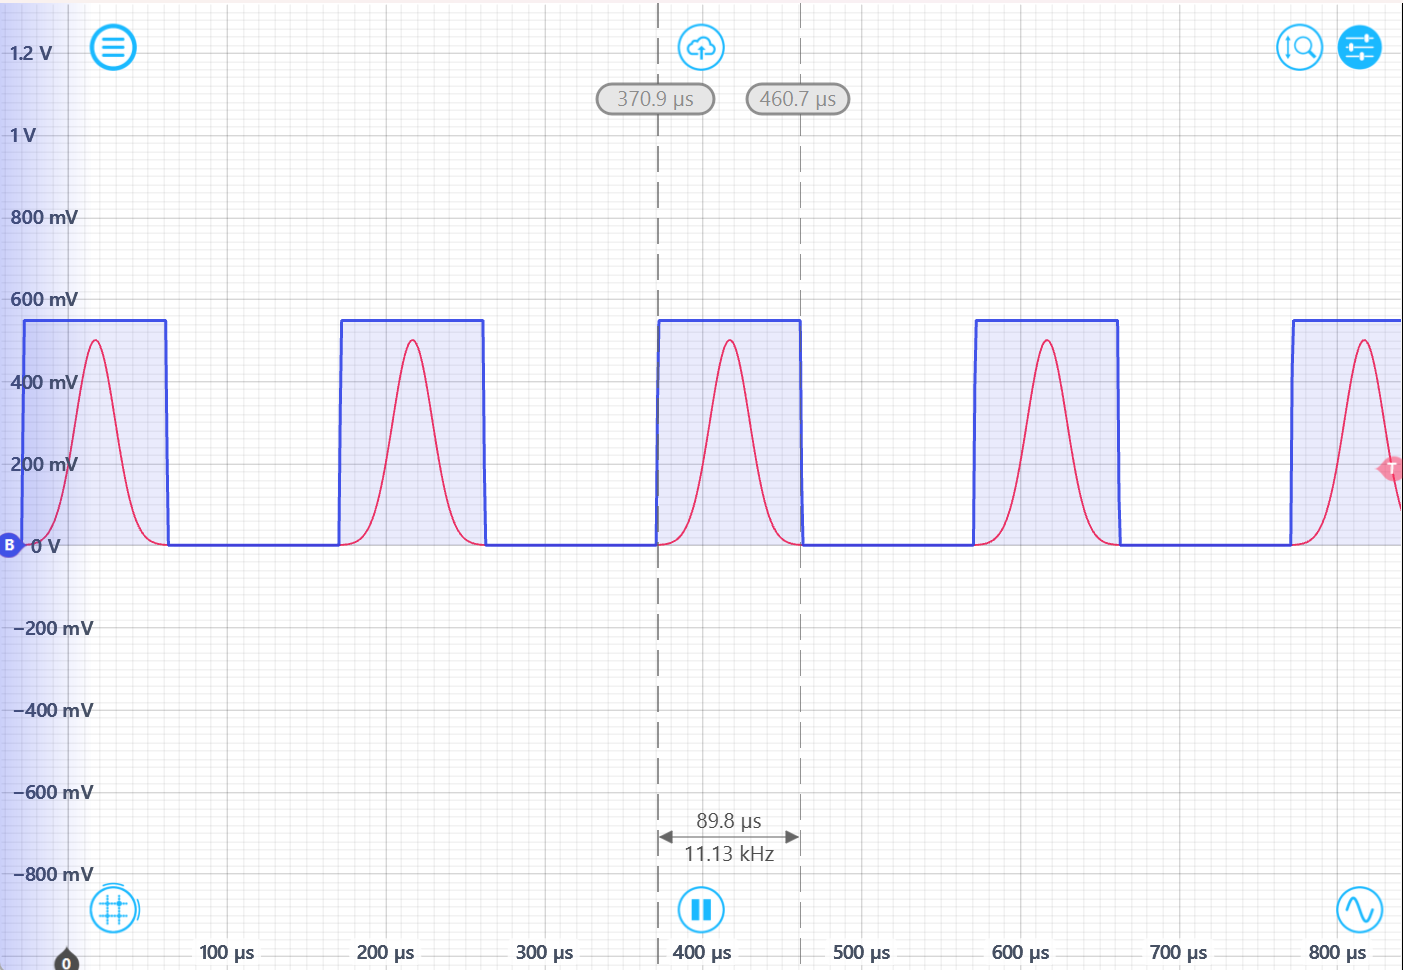
Task: Click the time origin 0 marker
Action: 66,961
